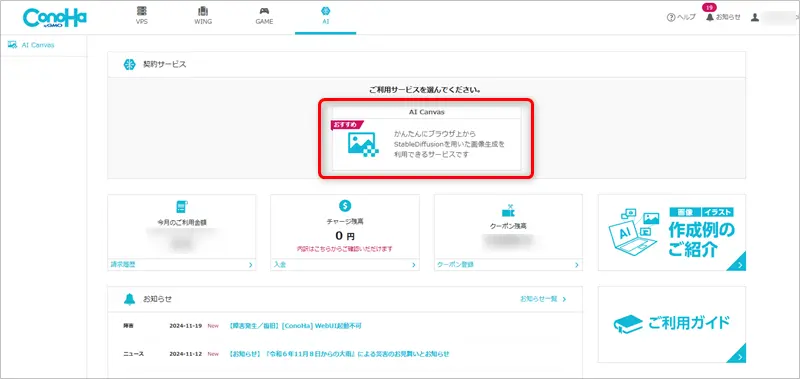Click the chevron next to クーポン登録
Image resolution: width=800 pixels, height=379 pixels.
577,265
